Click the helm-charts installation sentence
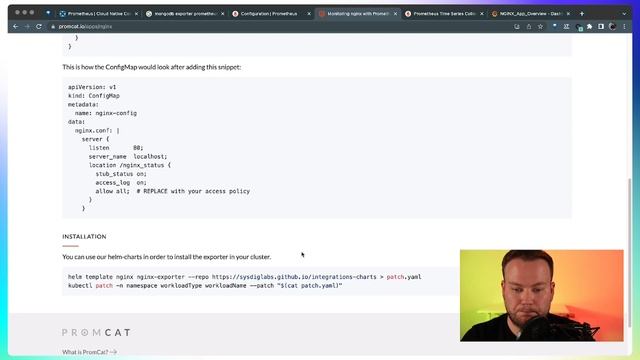The height and width of the screenshot is (360, 640). click(x=167, y=257)
